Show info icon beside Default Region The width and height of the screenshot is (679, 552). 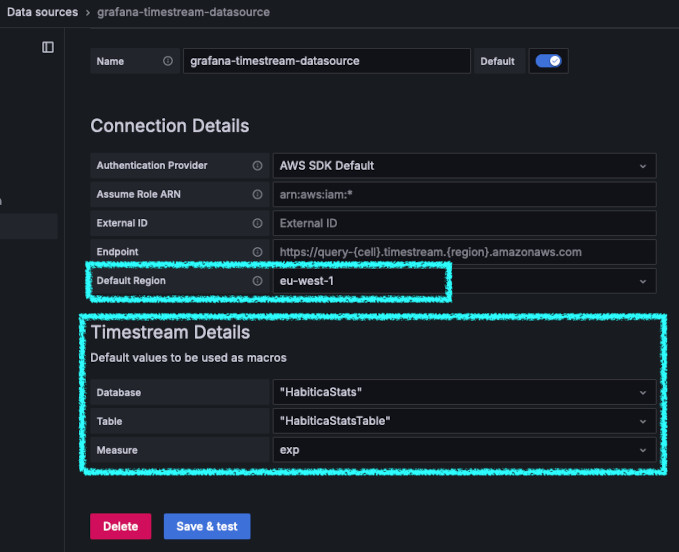(x=257, y=281)
